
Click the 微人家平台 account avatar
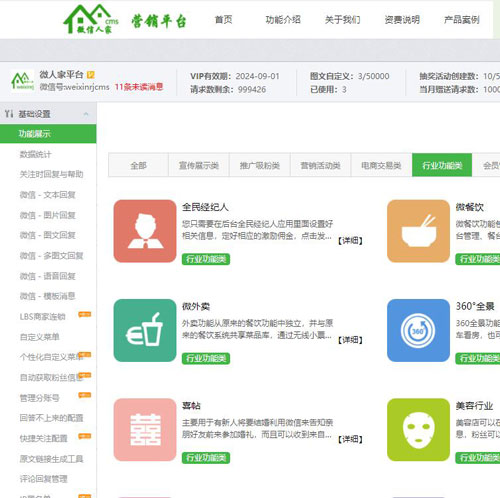[22, 81]
